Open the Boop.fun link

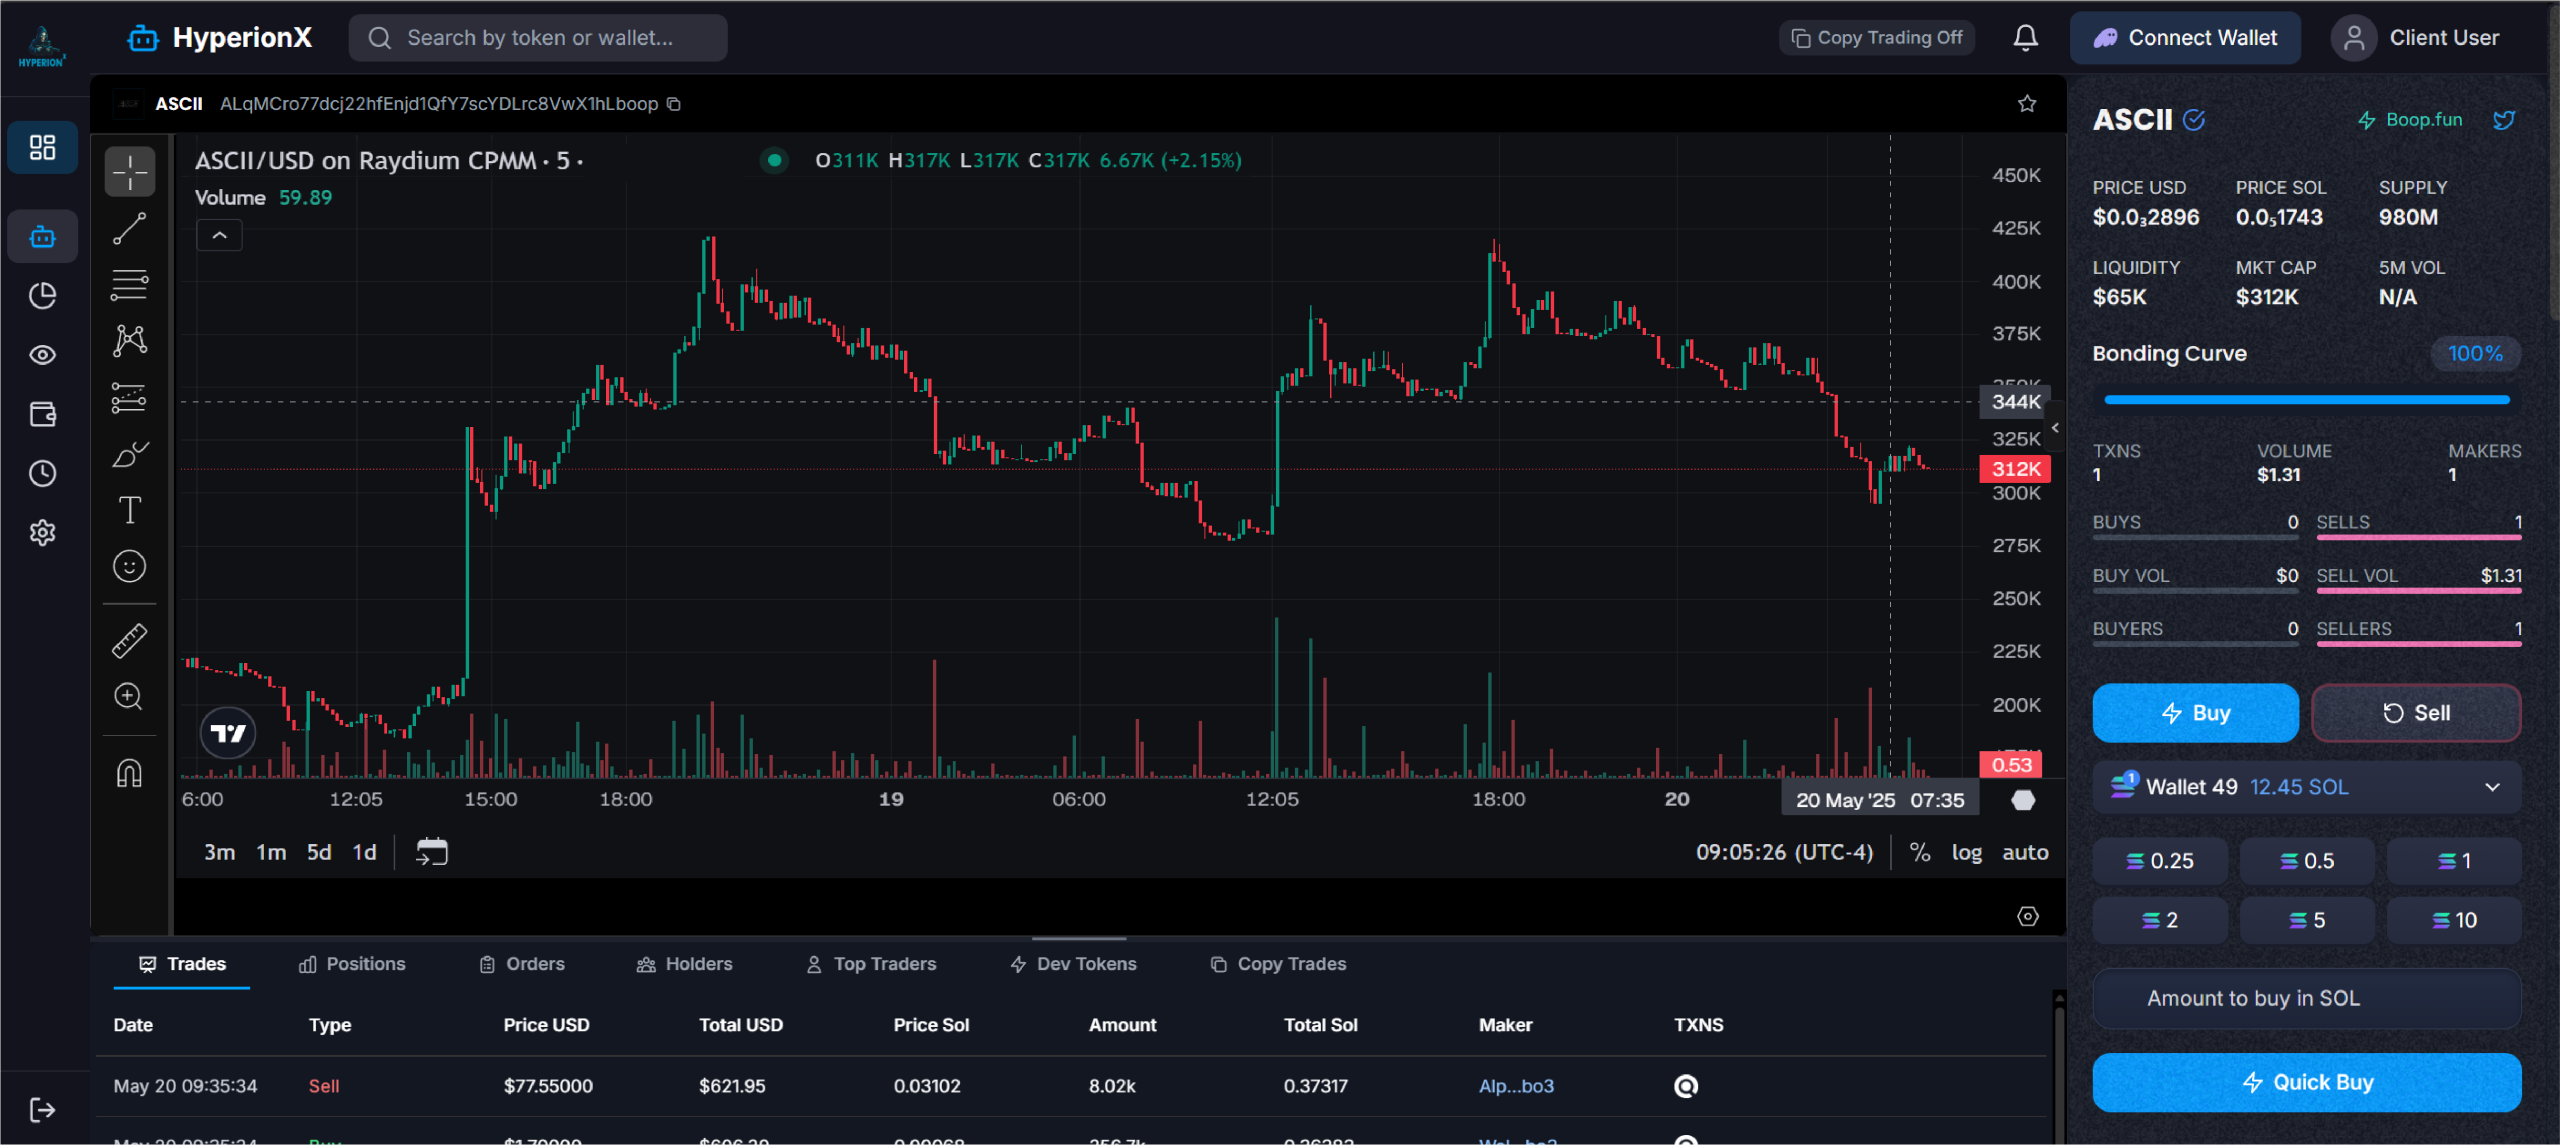2410,120
